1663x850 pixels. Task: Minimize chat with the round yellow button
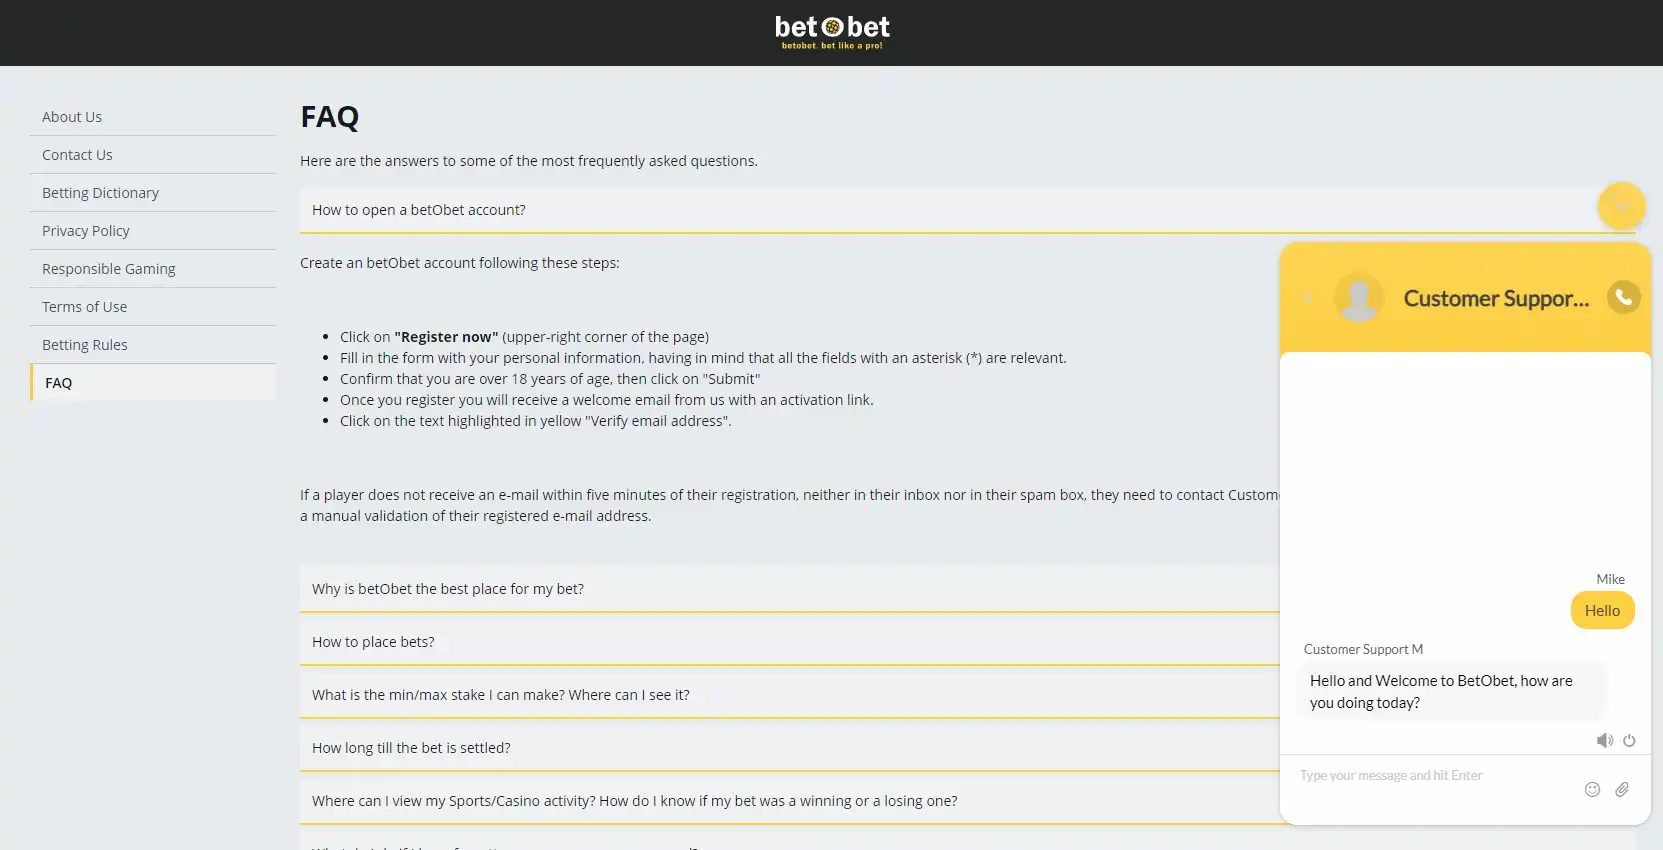[x=1621, y=207]
